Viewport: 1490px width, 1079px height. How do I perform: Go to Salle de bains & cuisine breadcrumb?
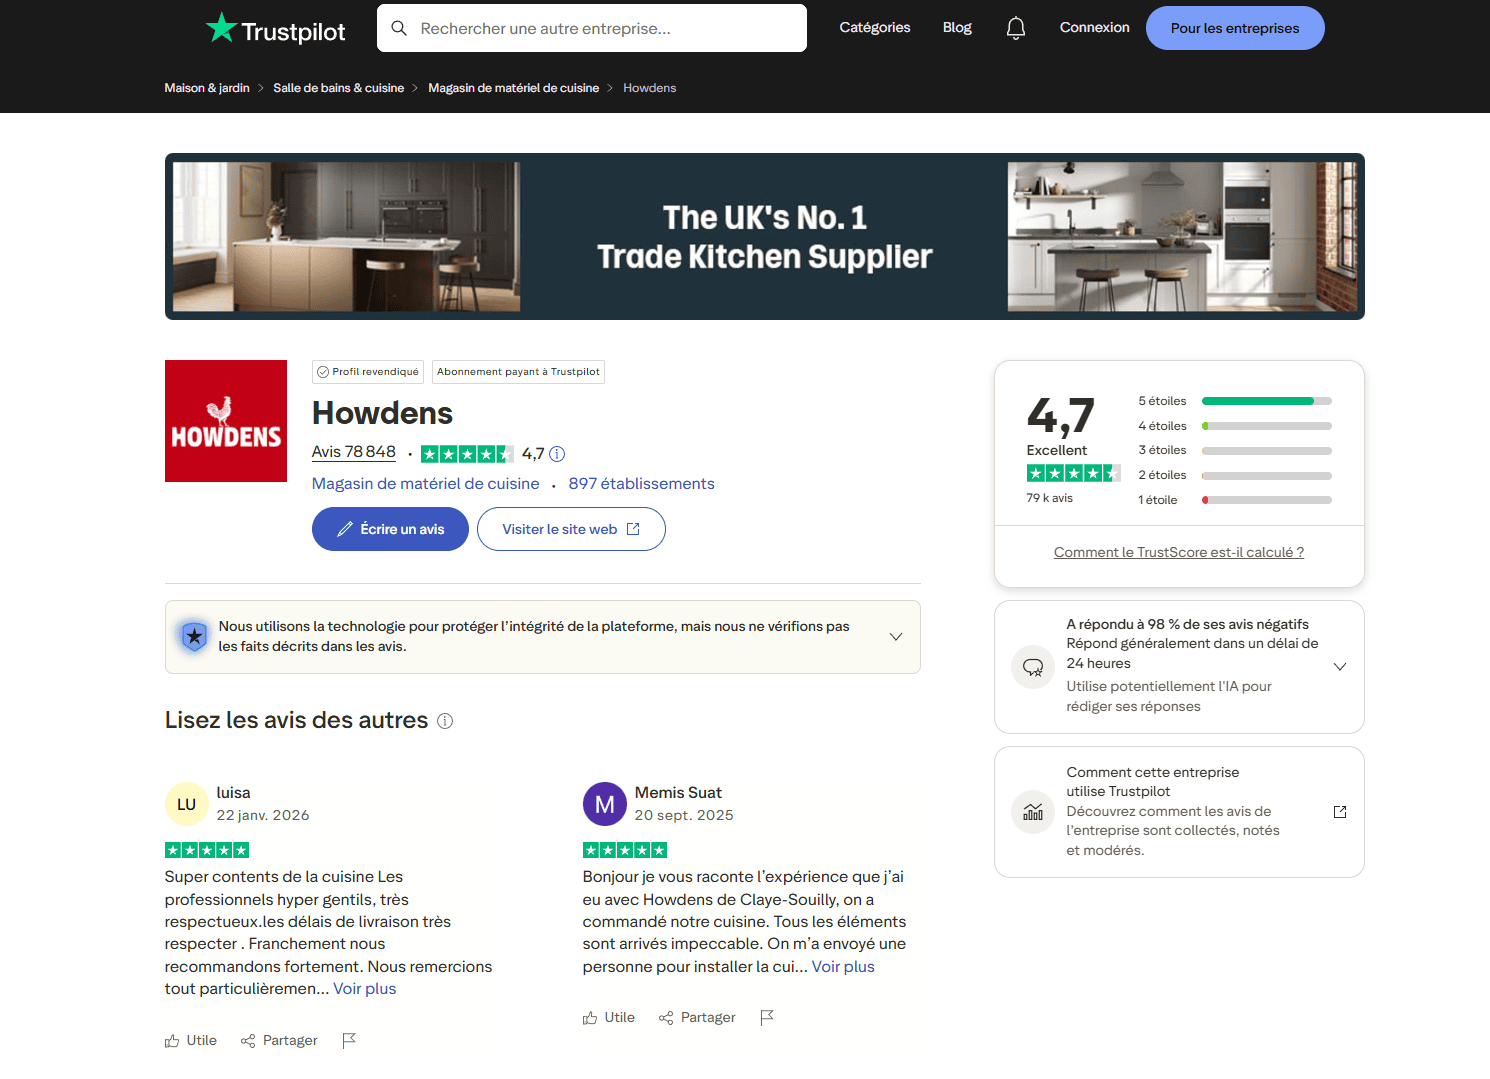click(x=338, y=88)
